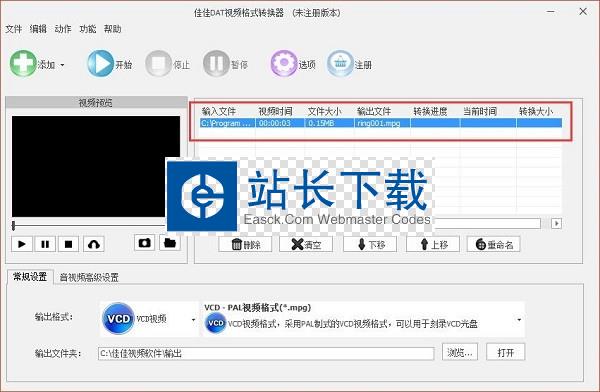Image resolution: width=600 pixels, height=392 pixels.
Task: Stop the video preview playback
Action: (x=68, y=244)
